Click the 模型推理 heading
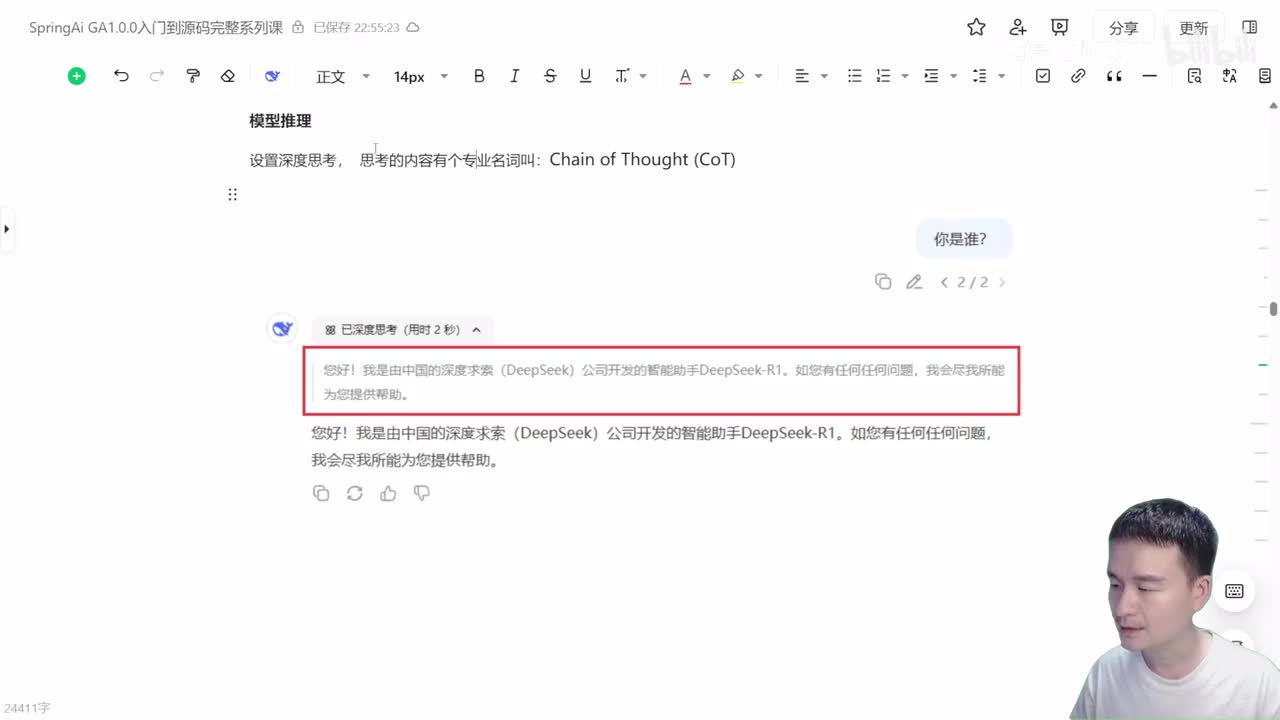This screenshot has width=1280, height=720. pos(280,121)
